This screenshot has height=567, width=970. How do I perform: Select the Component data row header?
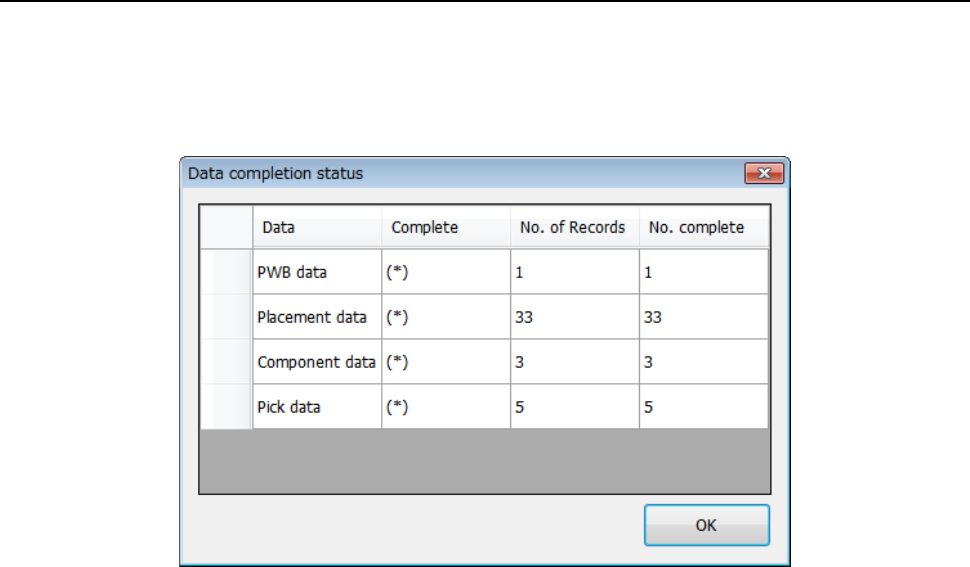[227, 362]
